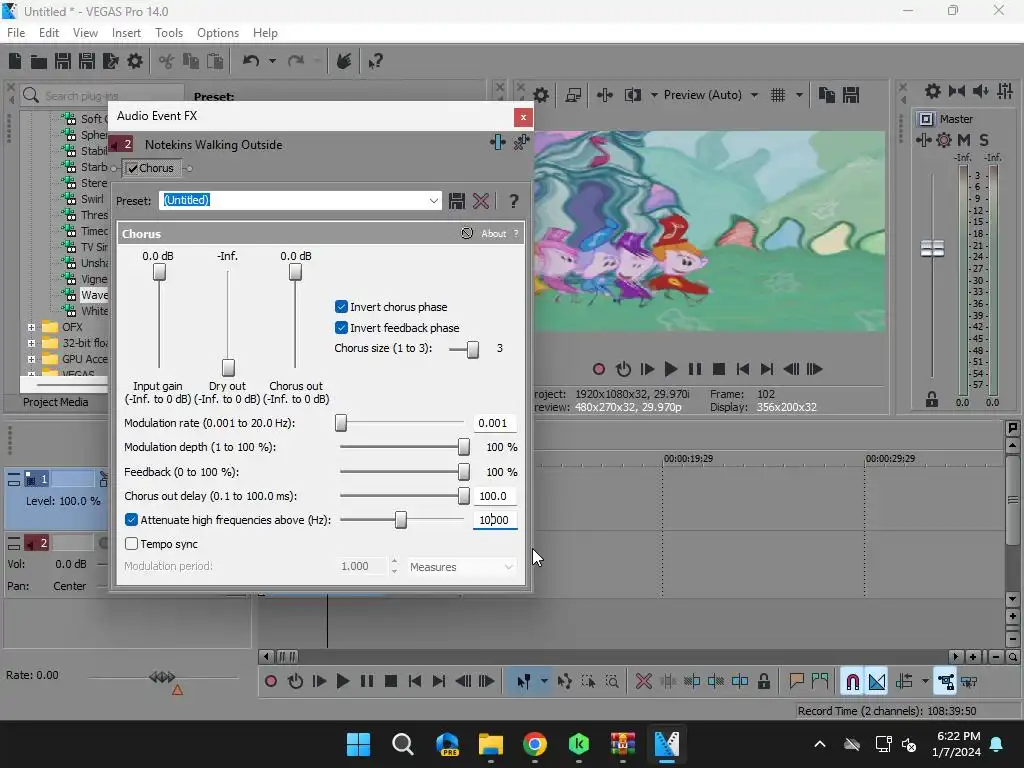Open WinRAR from the taskbar
The height and width of the screenshot is (768, 1024).
[623, 744]
